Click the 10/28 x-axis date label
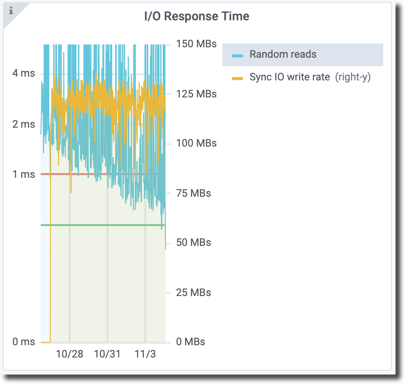 coord(69,354)
